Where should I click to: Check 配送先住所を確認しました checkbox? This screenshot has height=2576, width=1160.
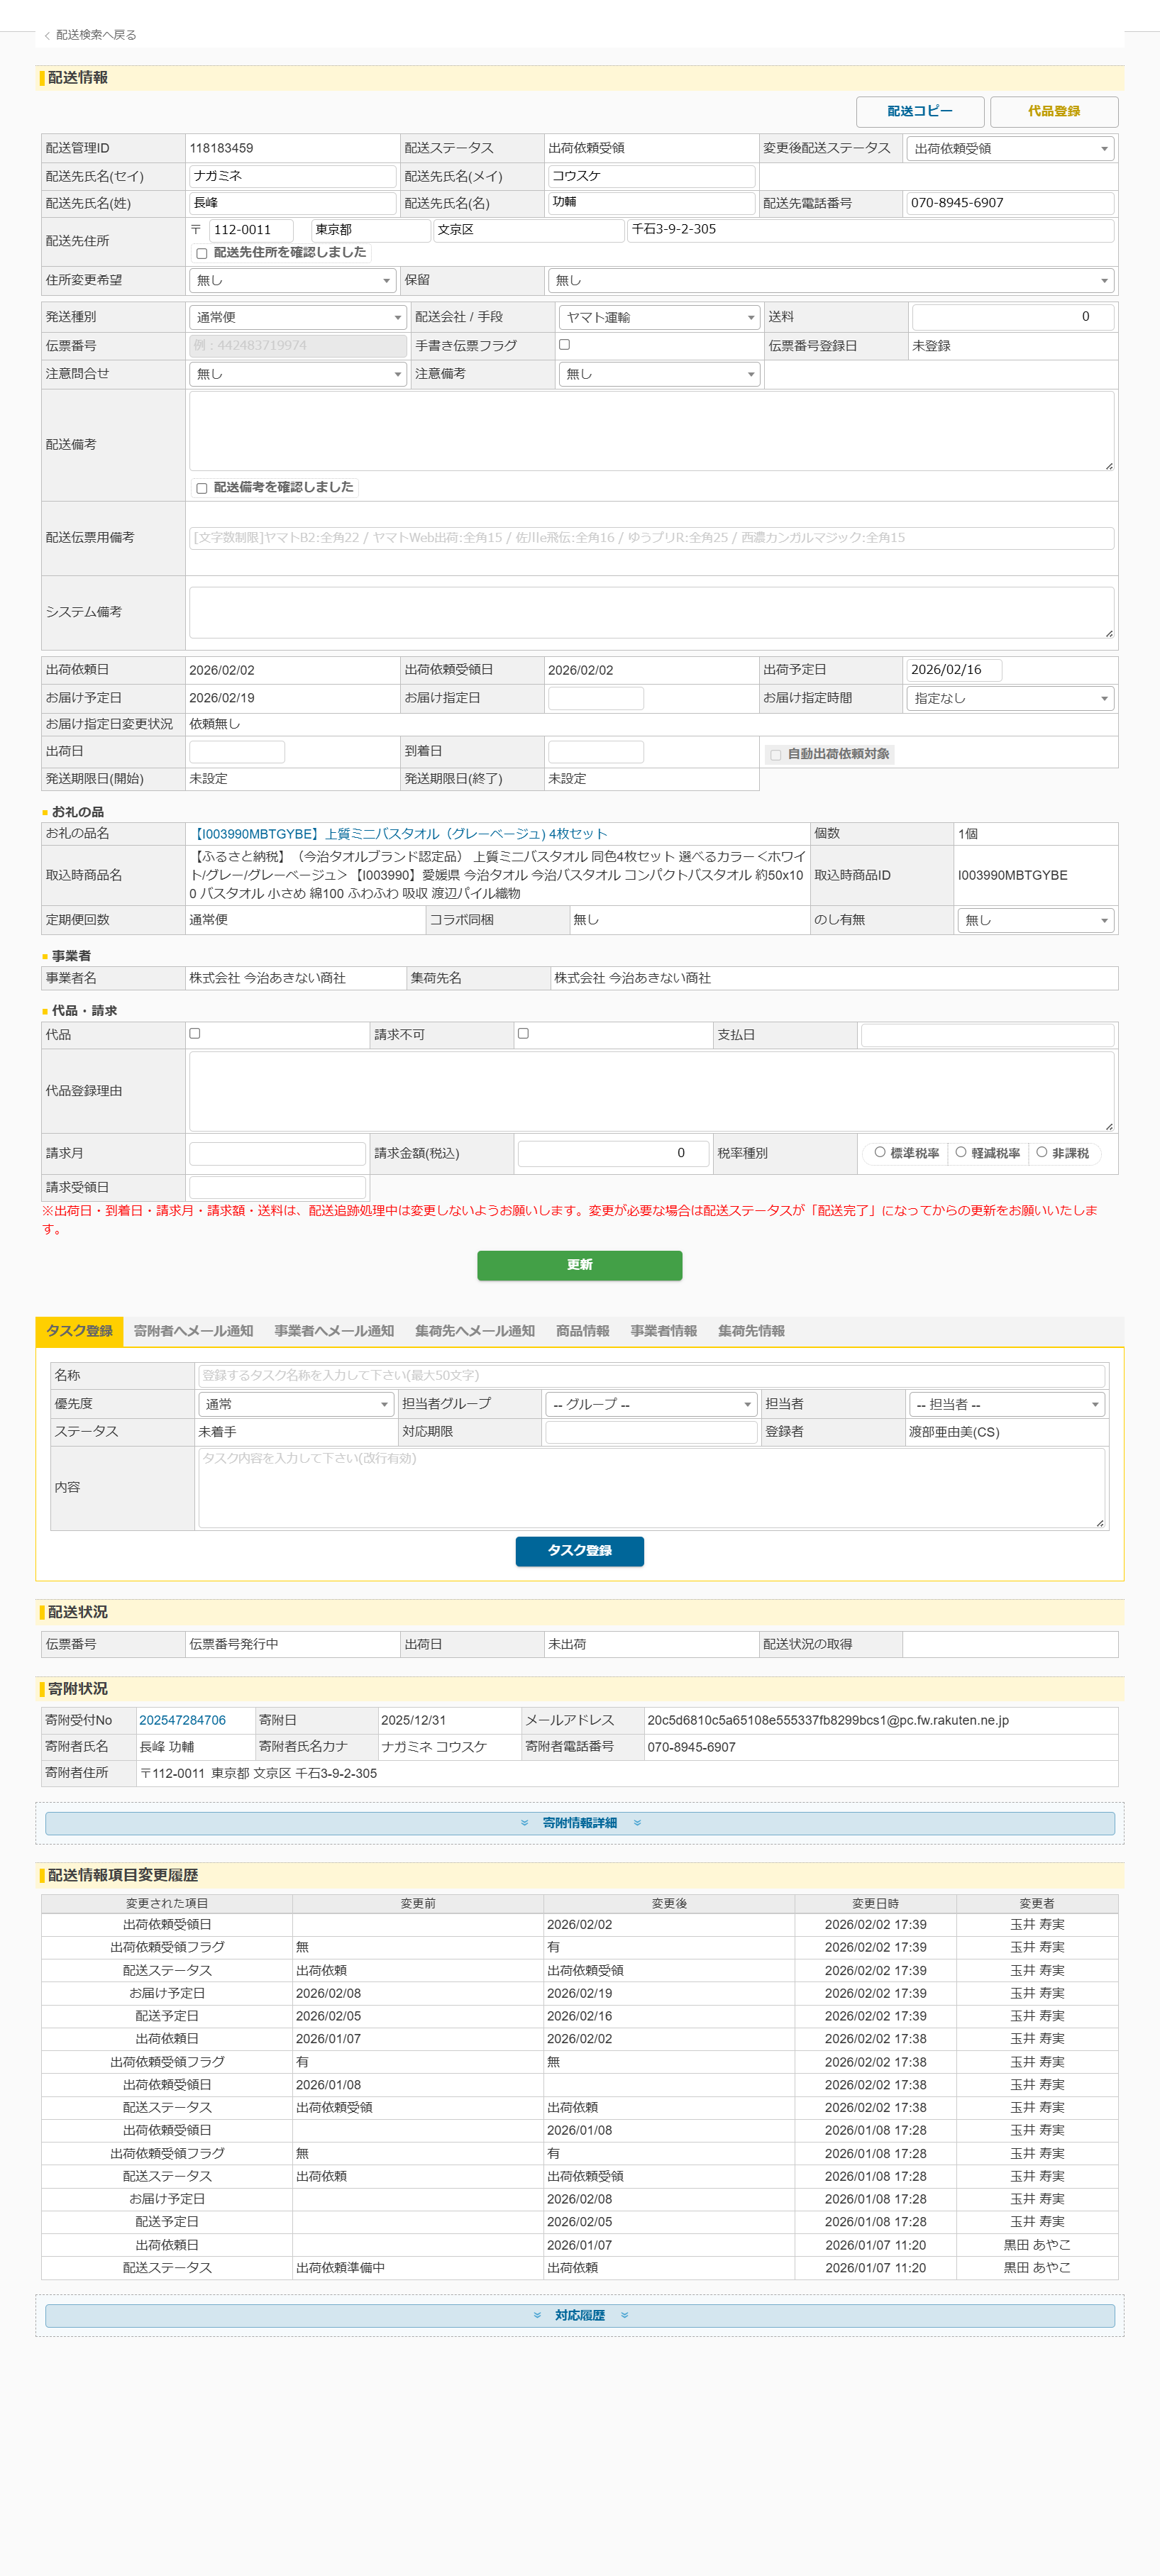pos(202,254)
